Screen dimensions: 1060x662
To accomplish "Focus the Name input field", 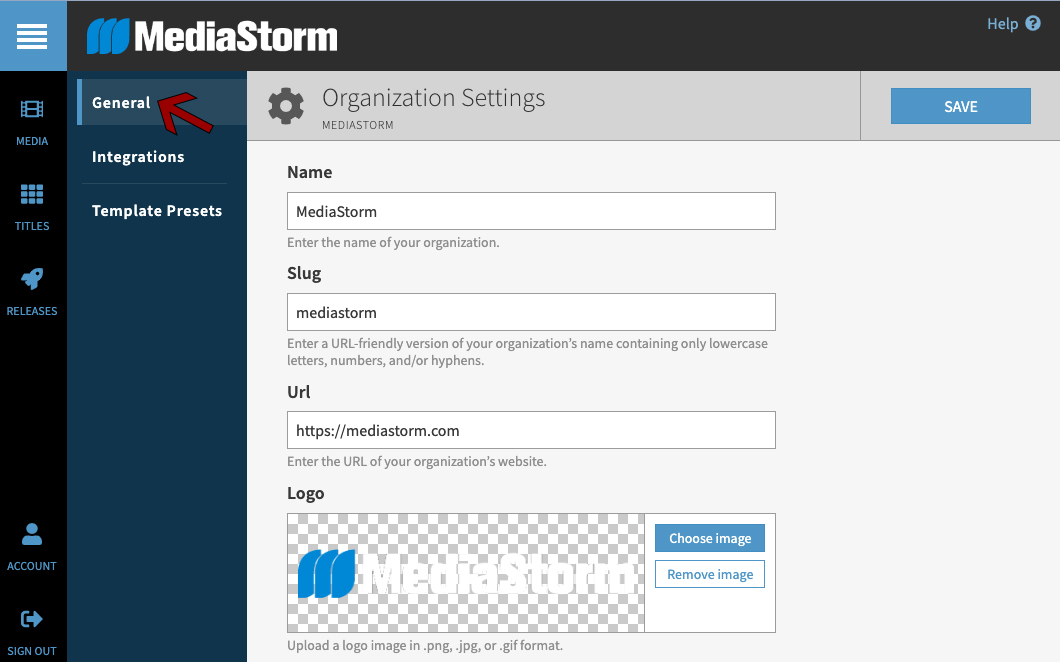I will point(531,212).
